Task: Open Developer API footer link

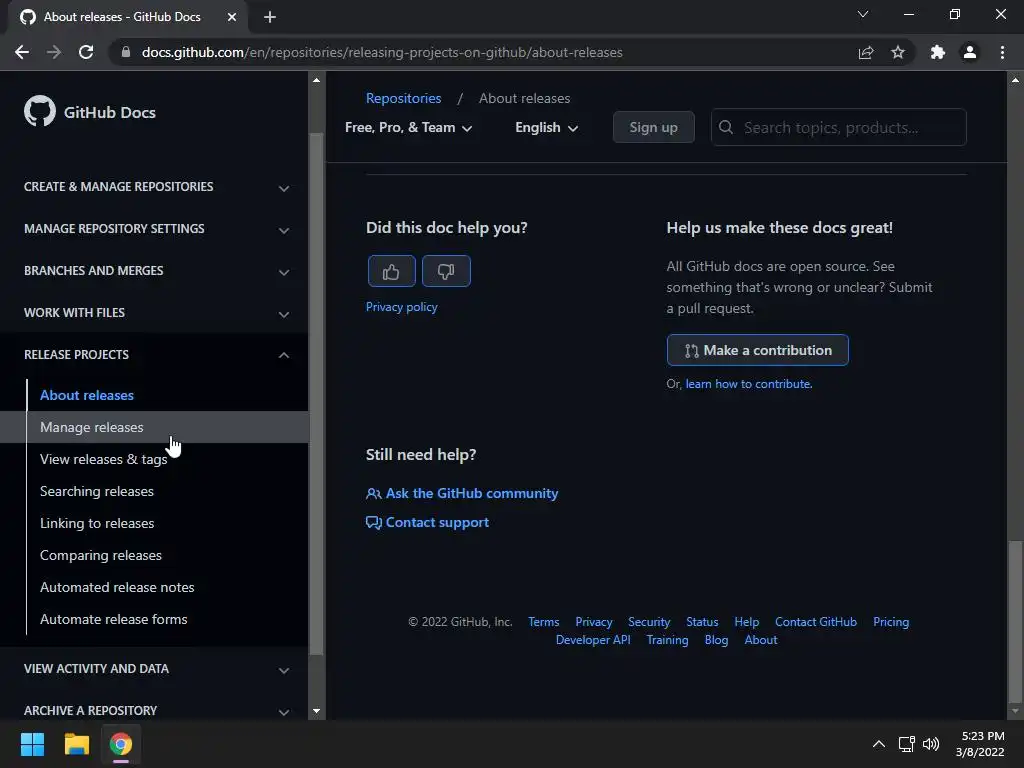Action: [x=593, y=640]
